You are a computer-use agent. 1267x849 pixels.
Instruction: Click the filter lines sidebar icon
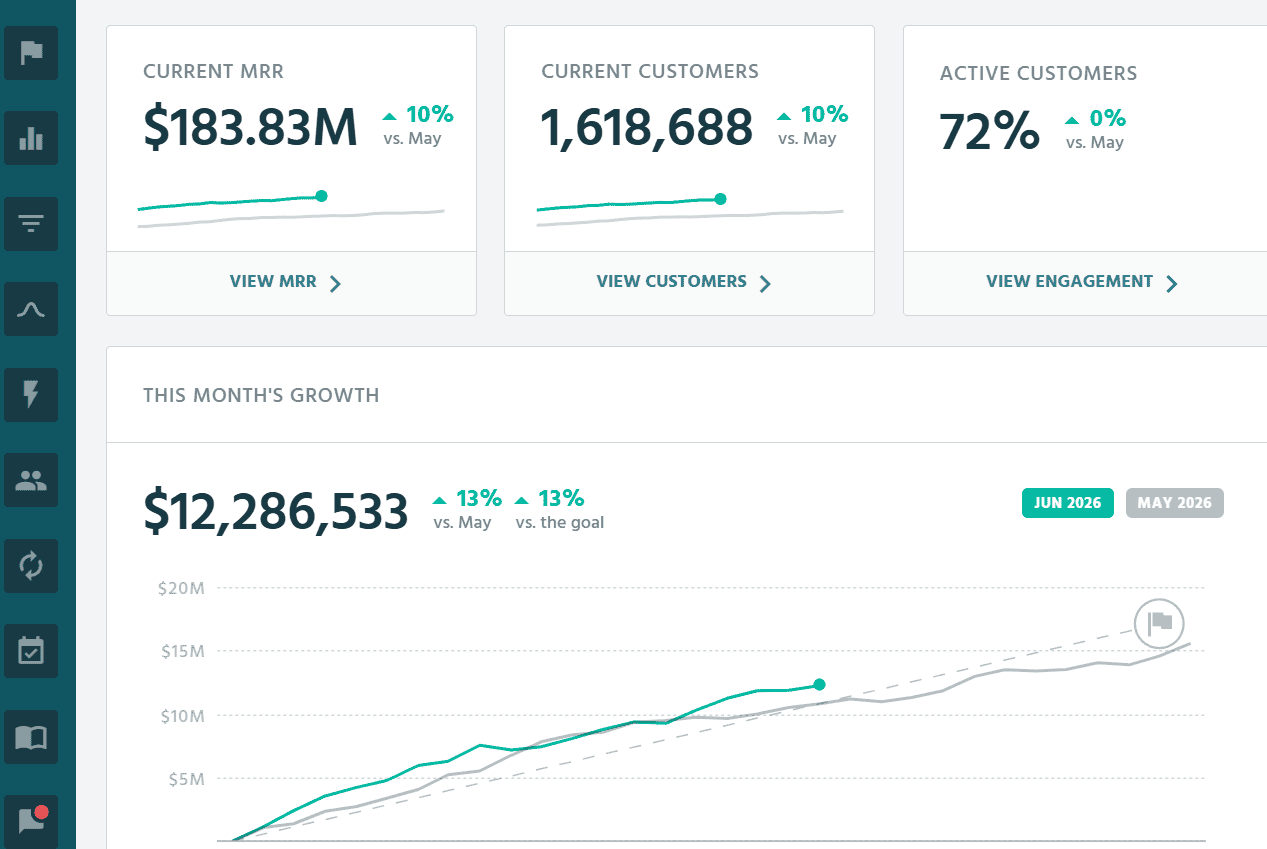(31, 224)
